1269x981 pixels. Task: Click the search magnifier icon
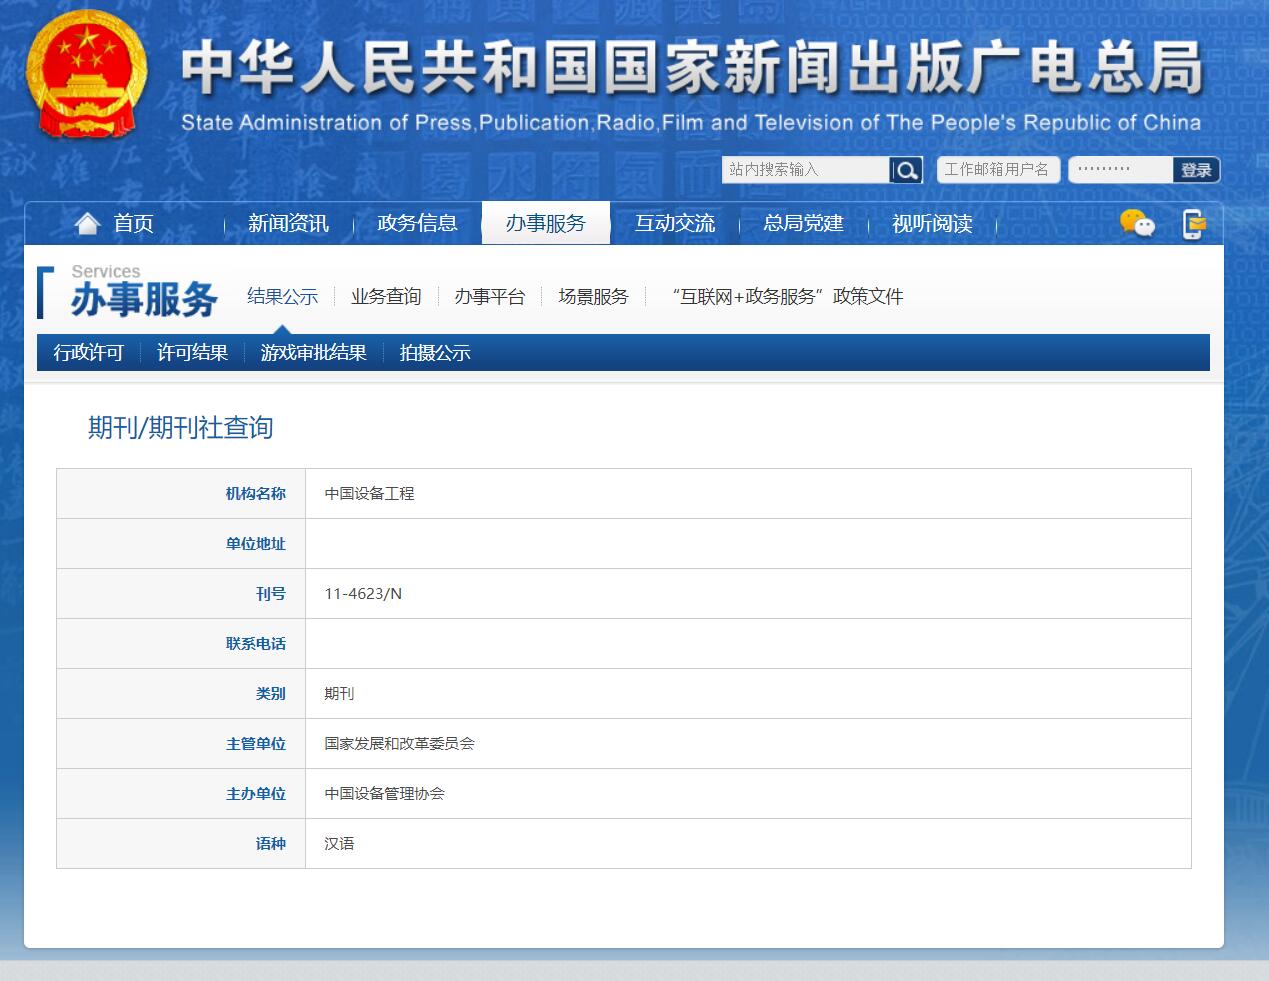pos(906,170)
